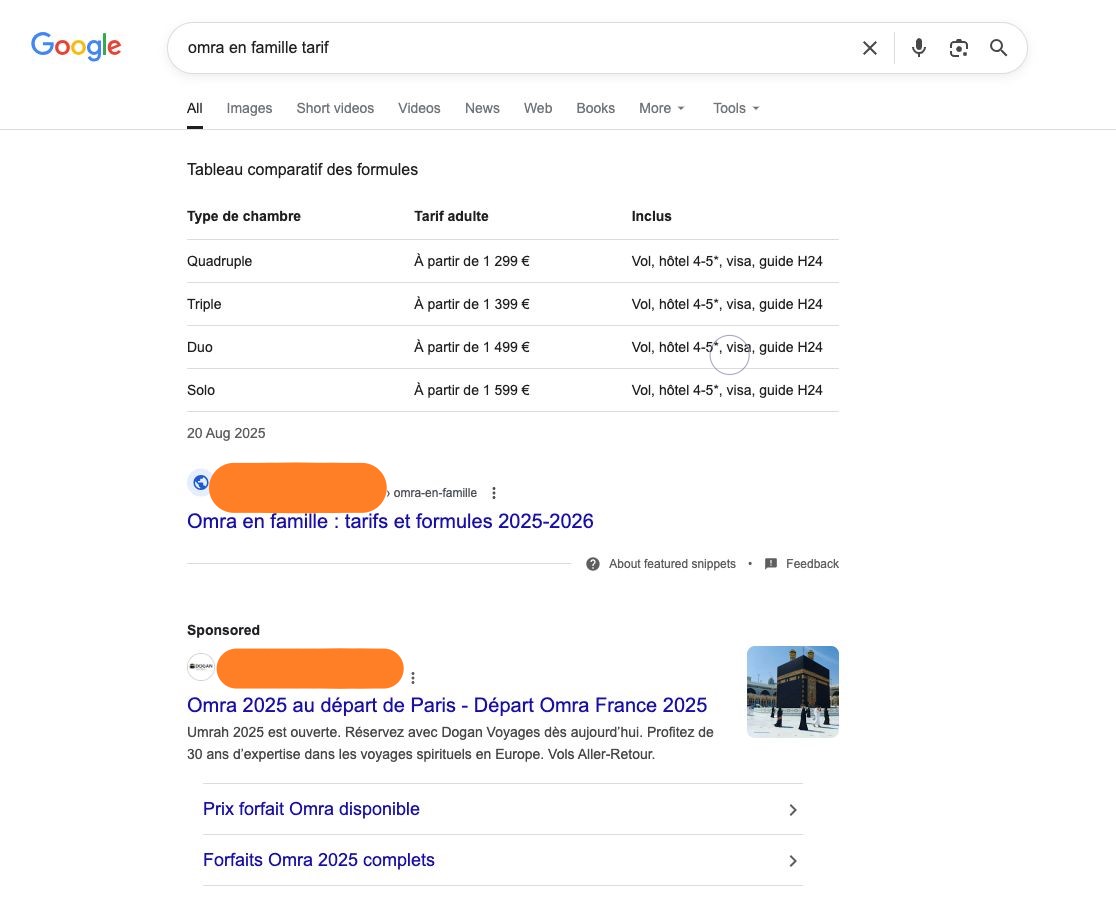
Task: Switch to the Short videos tab
Action: click(x=335, y=108)
